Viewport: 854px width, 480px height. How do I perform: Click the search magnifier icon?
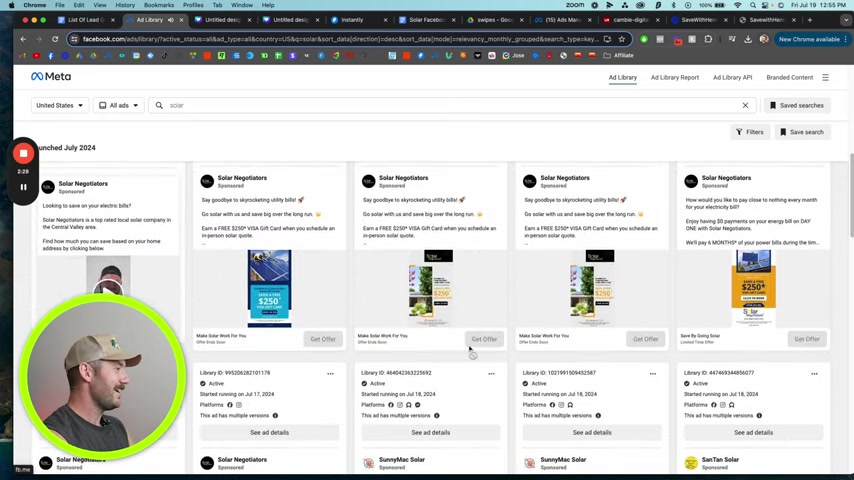point(159,105)
